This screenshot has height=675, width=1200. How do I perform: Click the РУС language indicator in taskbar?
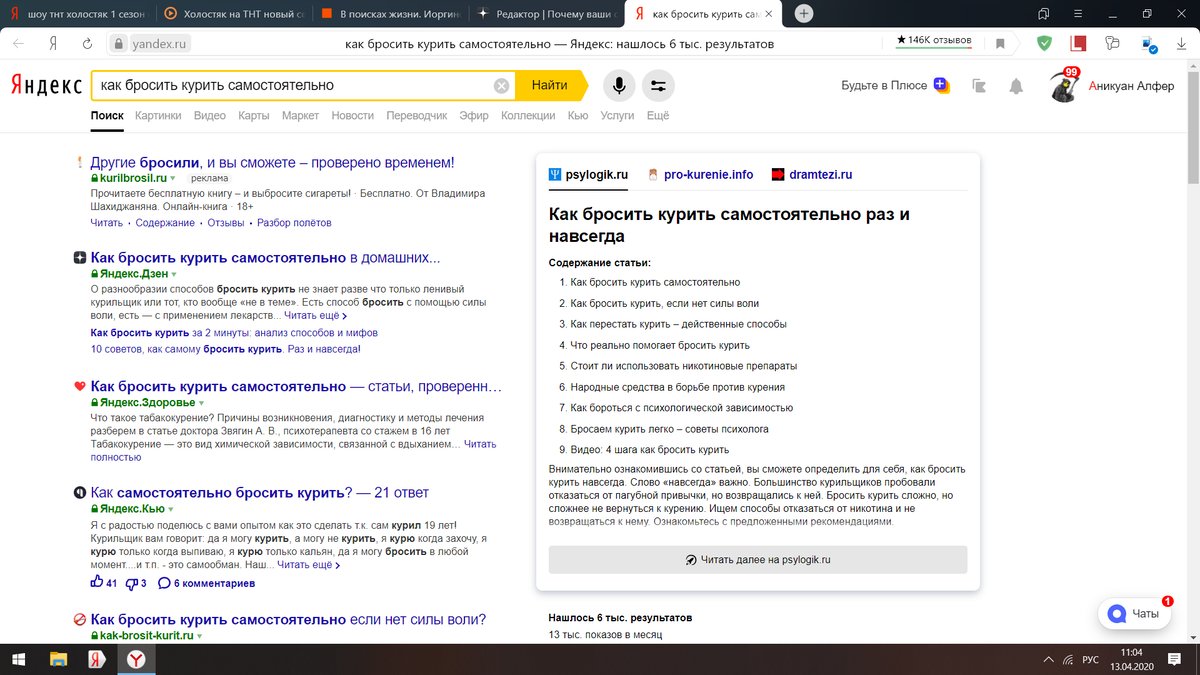pos(1092,660)
